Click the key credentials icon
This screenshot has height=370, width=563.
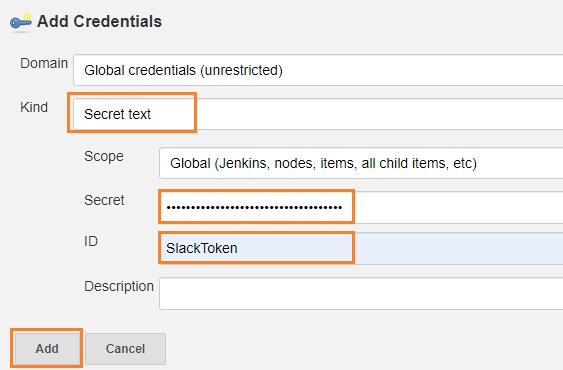pos(20,22)
